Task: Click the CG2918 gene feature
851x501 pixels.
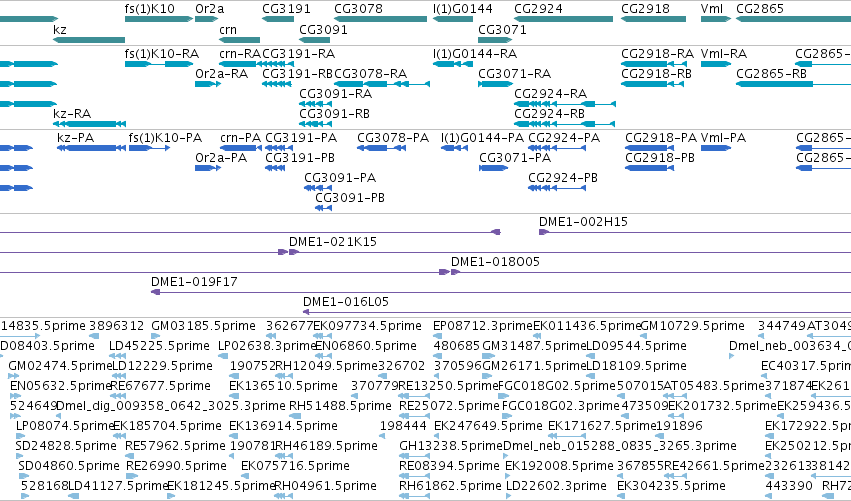Action: [x=653, y=19]
